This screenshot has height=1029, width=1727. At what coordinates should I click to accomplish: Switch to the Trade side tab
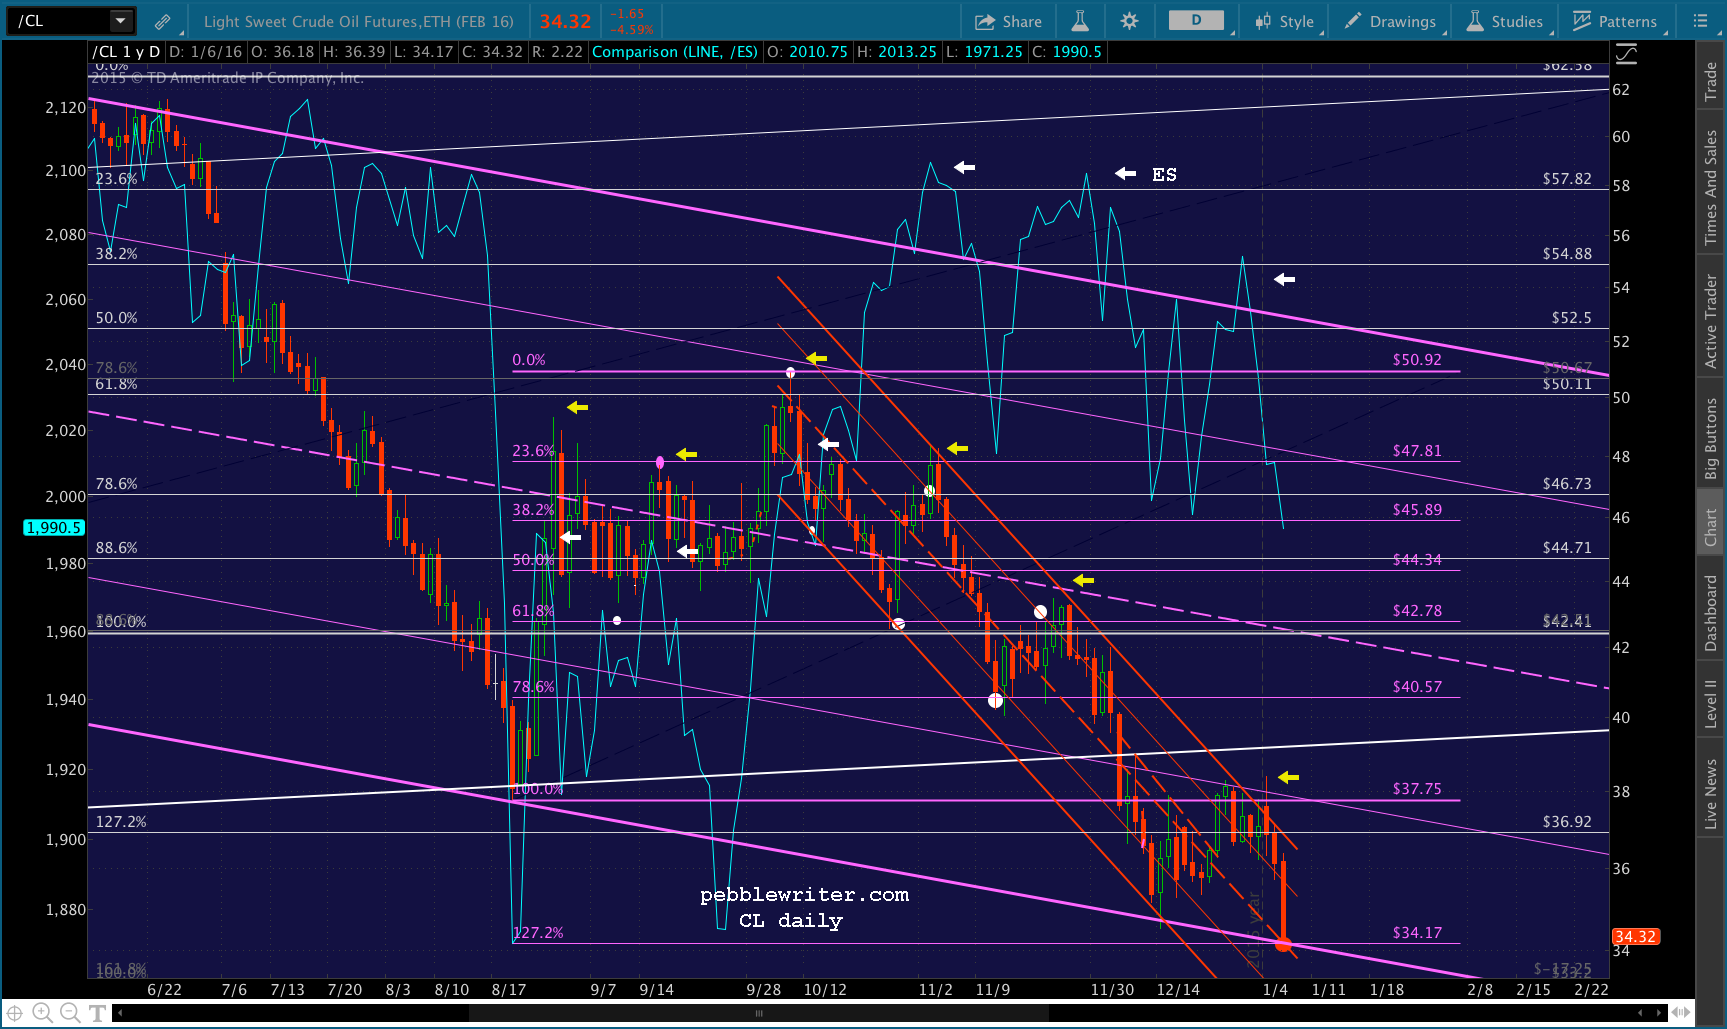(1711, 80)
